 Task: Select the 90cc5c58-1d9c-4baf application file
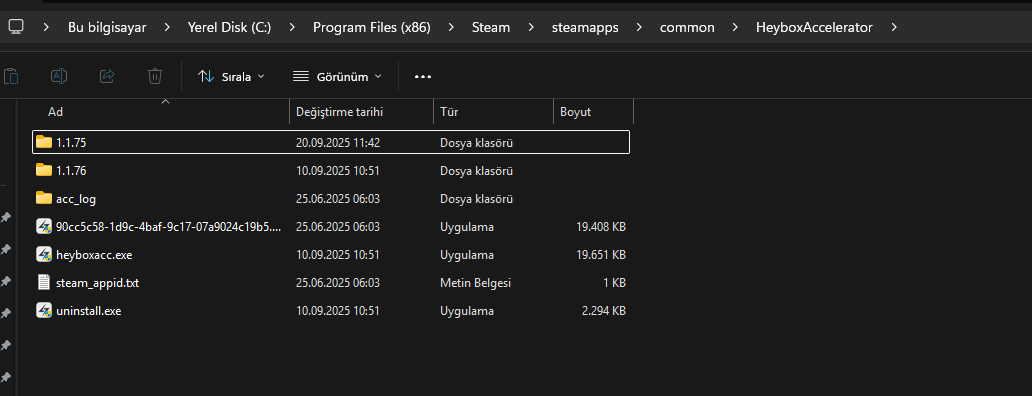pos(331,227)
